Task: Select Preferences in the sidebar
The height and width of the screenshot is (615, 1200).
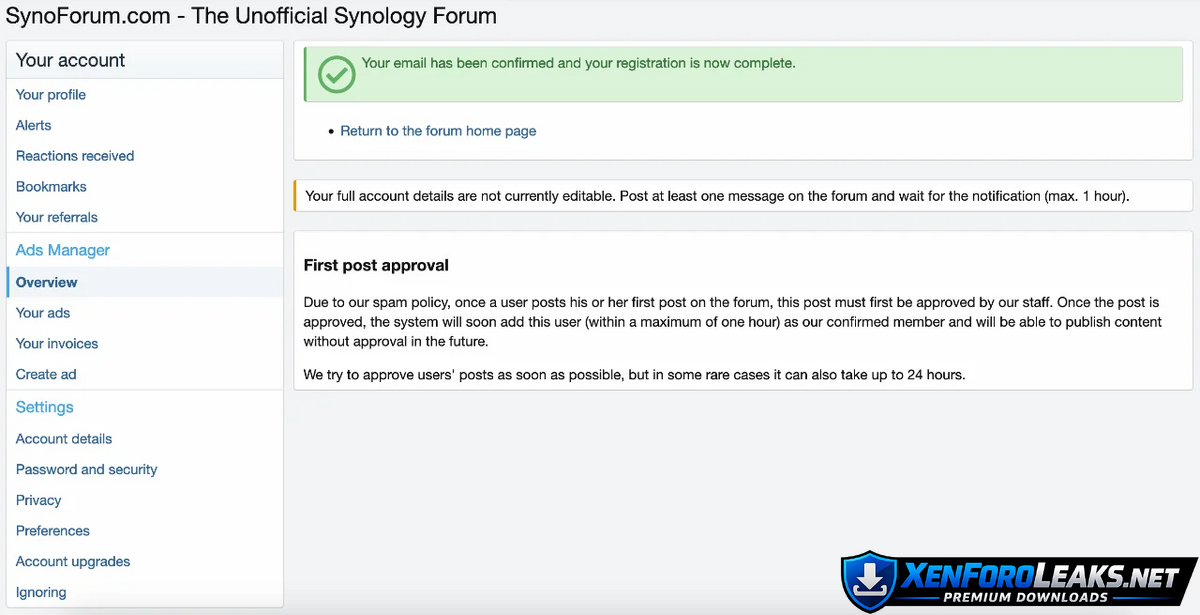Action: point(53,531)
